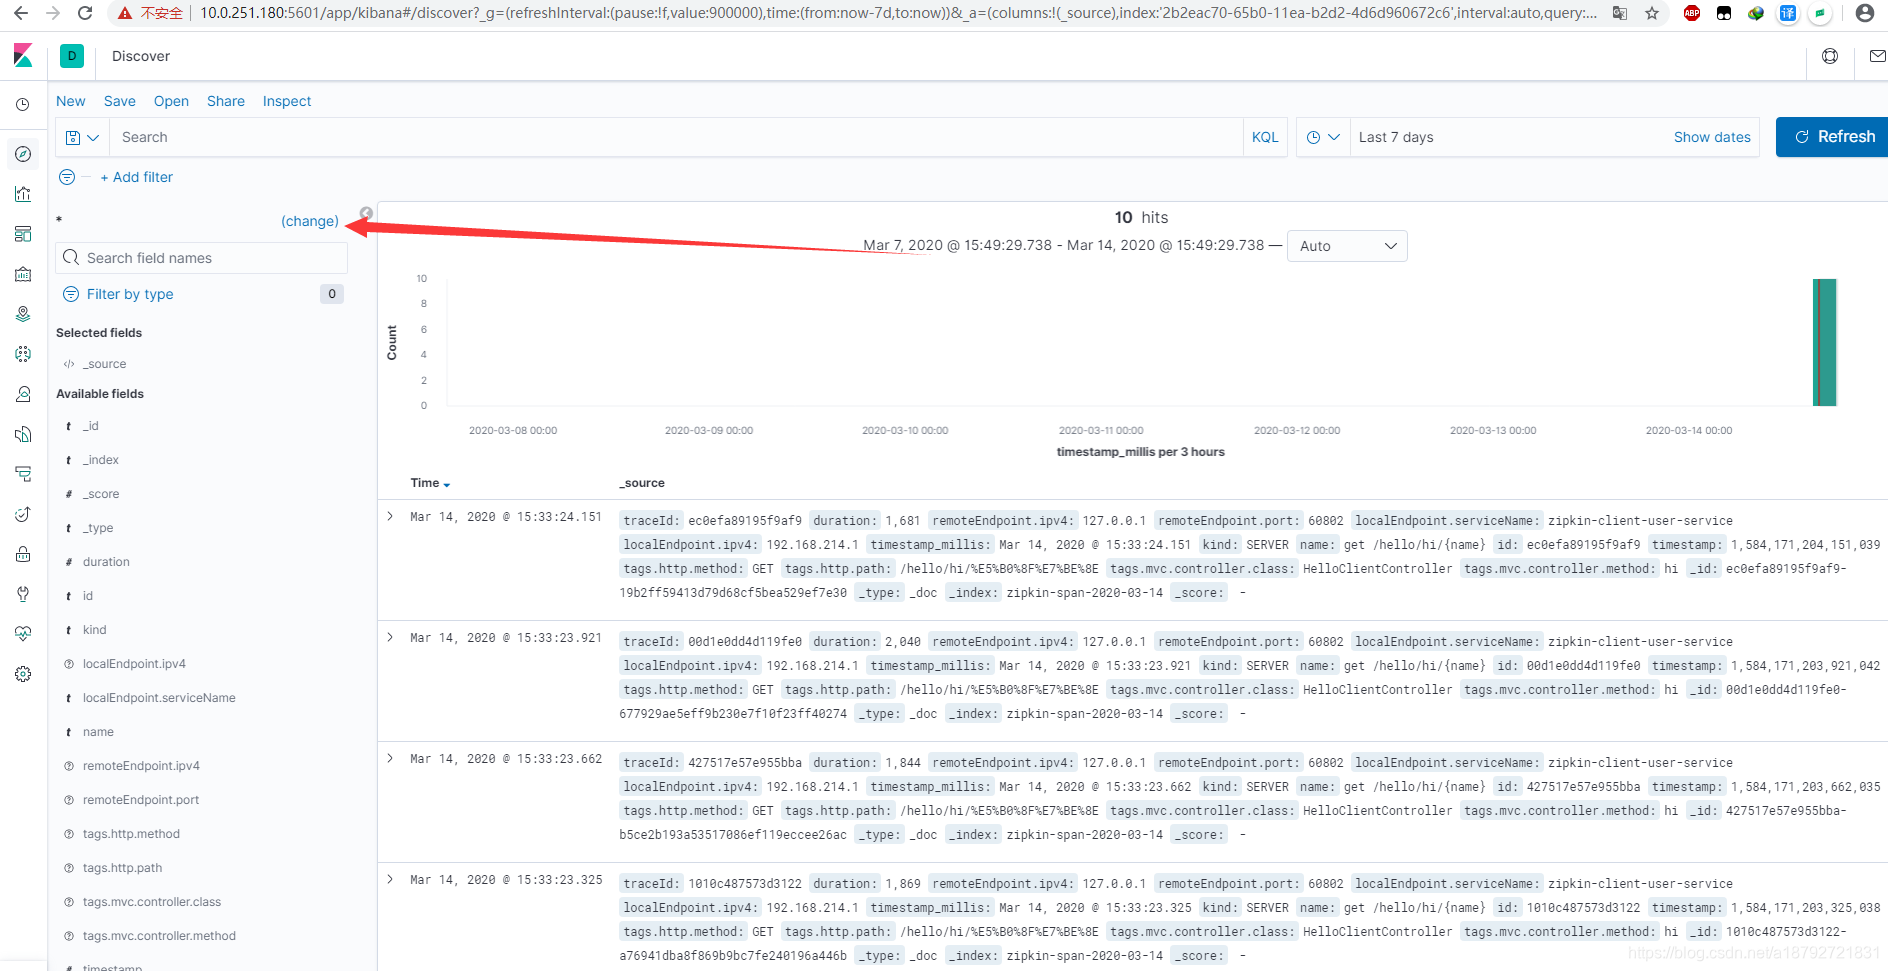Click Show dates link

1712,137
